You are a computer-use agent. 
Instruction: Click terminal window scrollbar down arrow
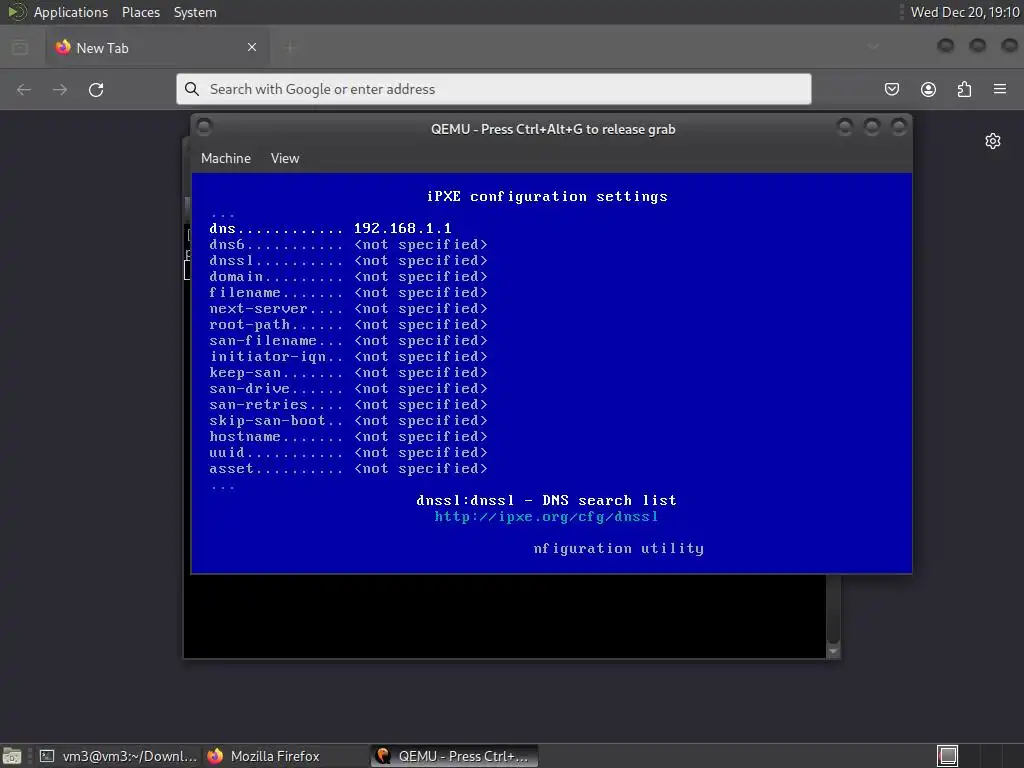(833, 651)
